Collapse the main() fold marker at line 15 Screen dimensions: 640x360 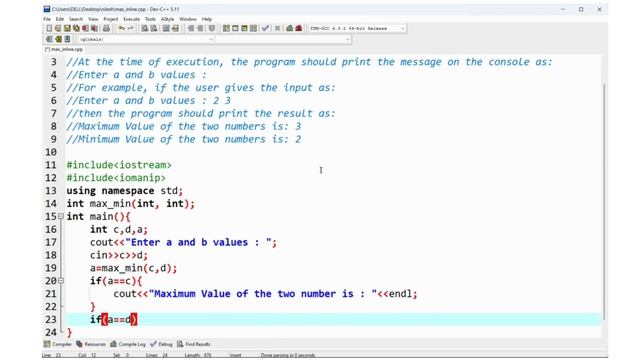[61, 216]
